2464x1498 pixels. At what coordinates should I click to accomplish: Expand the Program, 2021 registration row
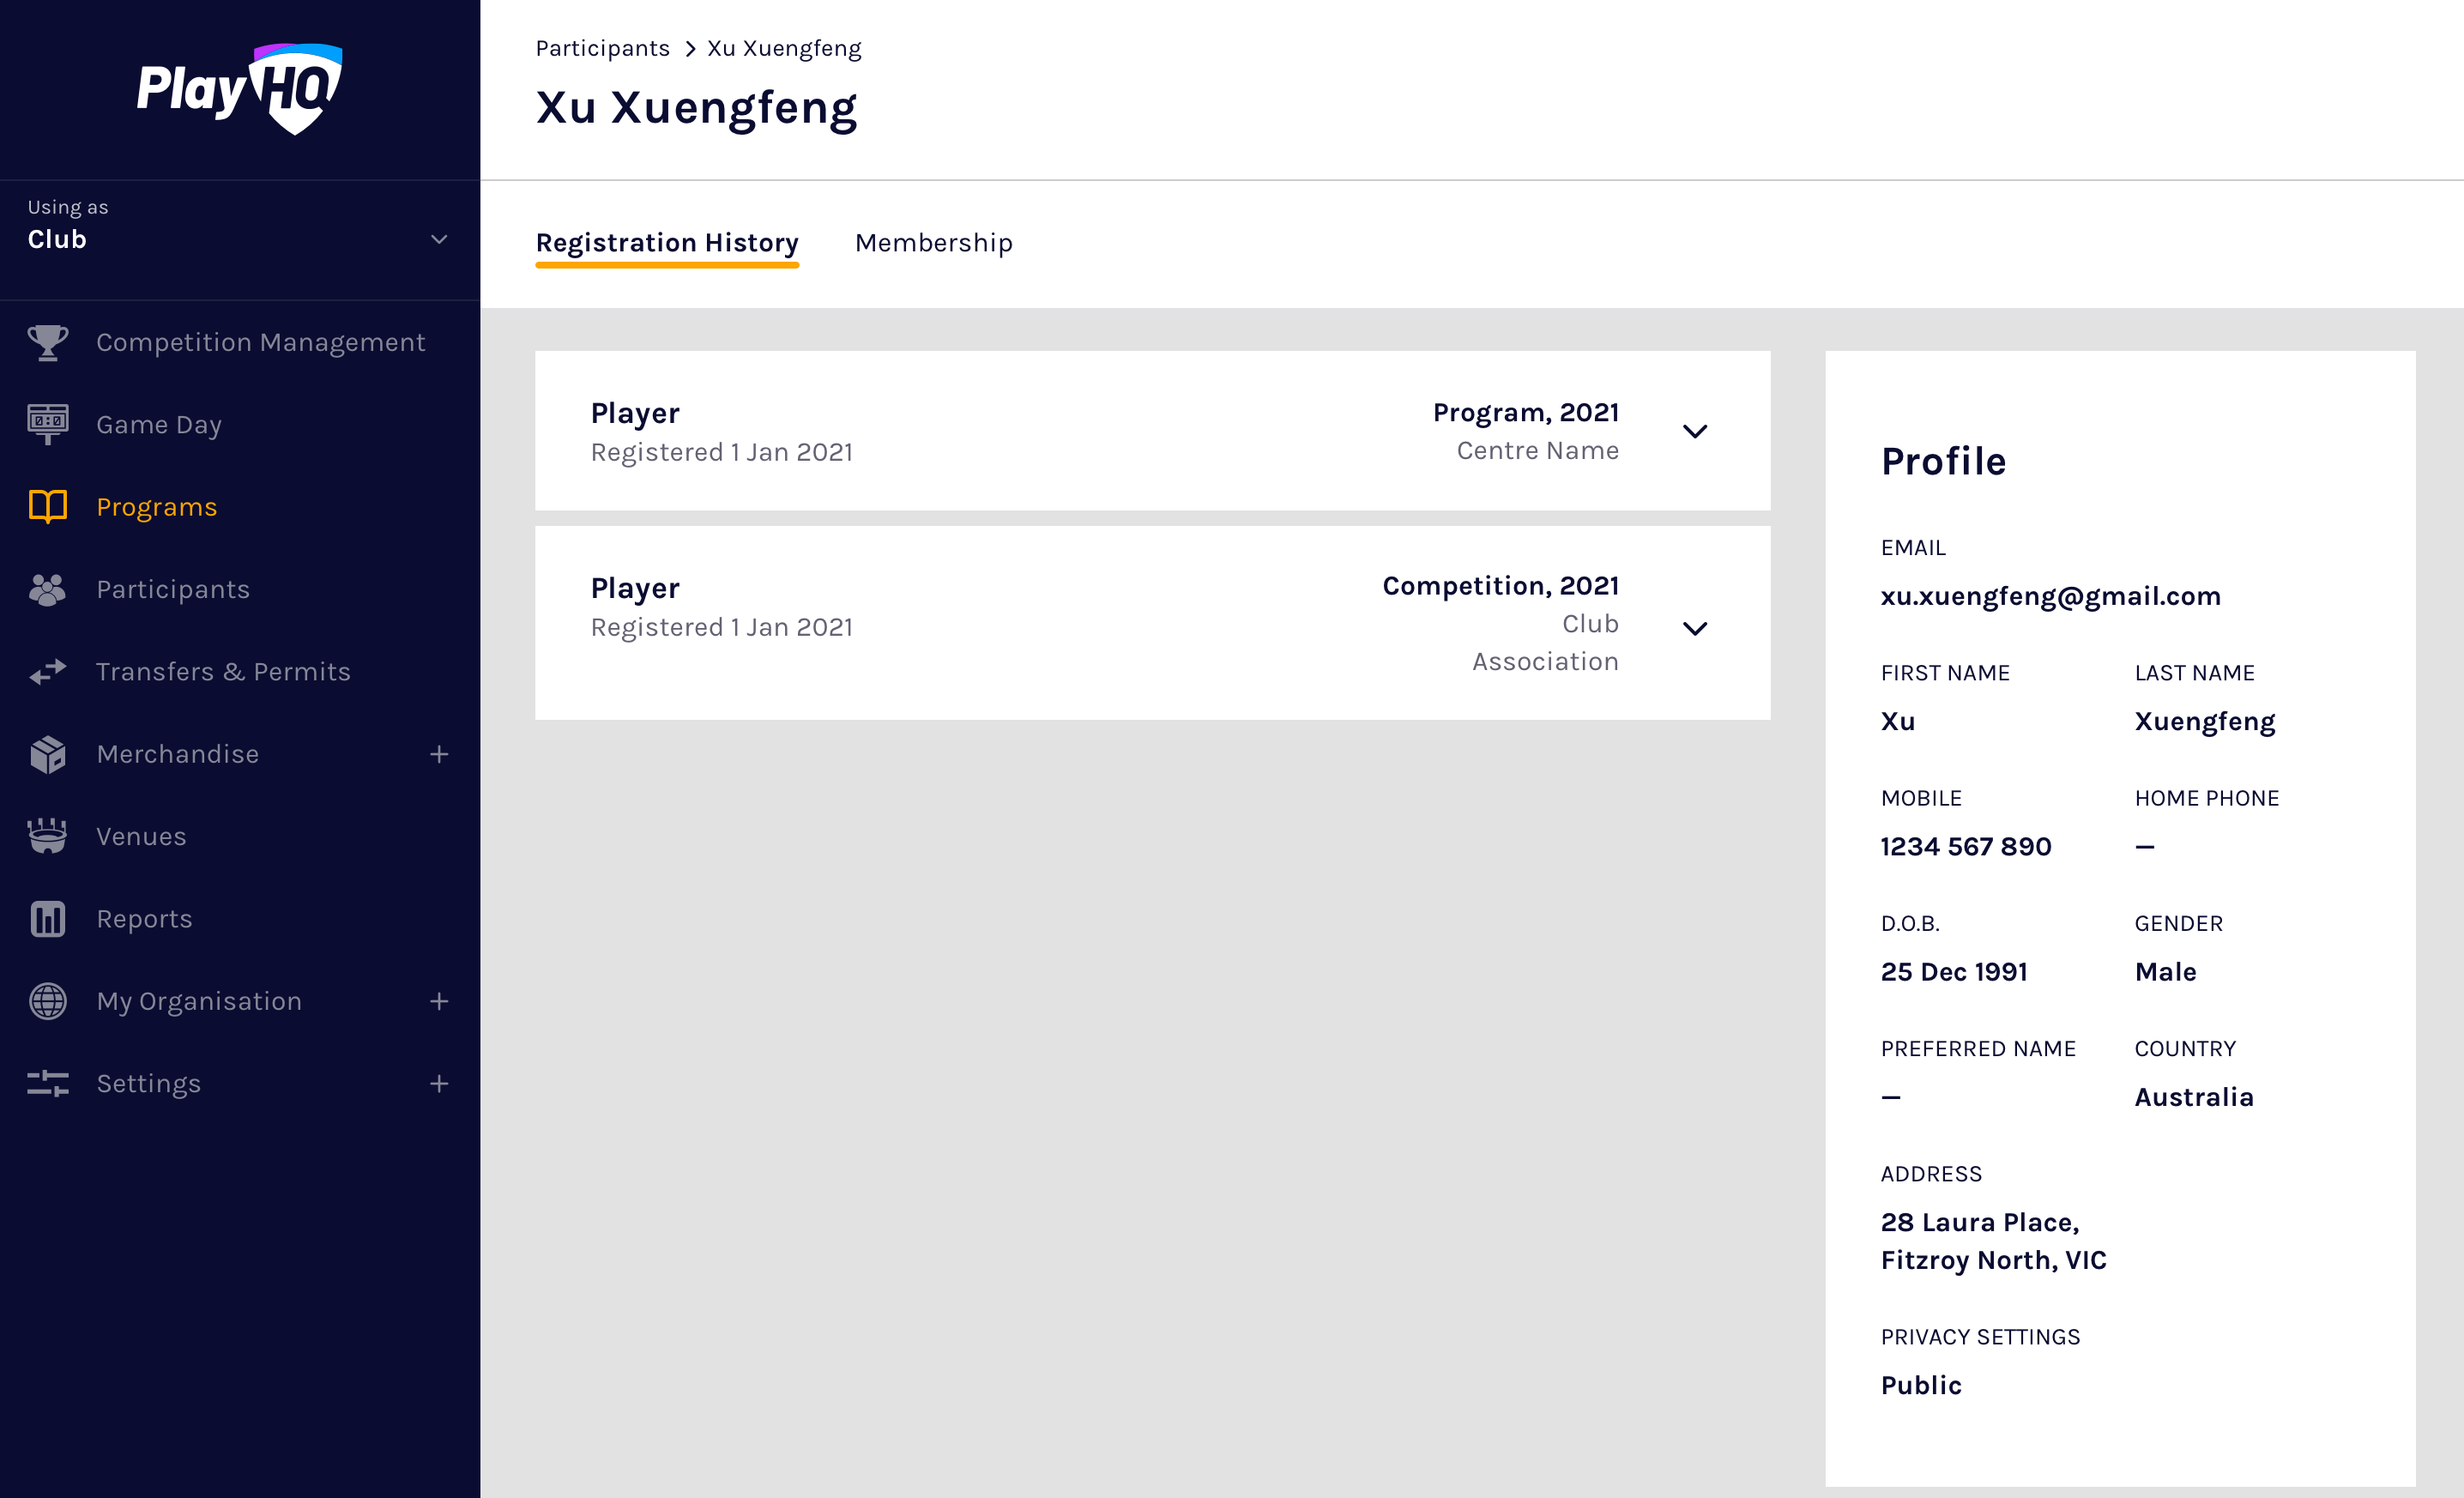[1694, 431]
